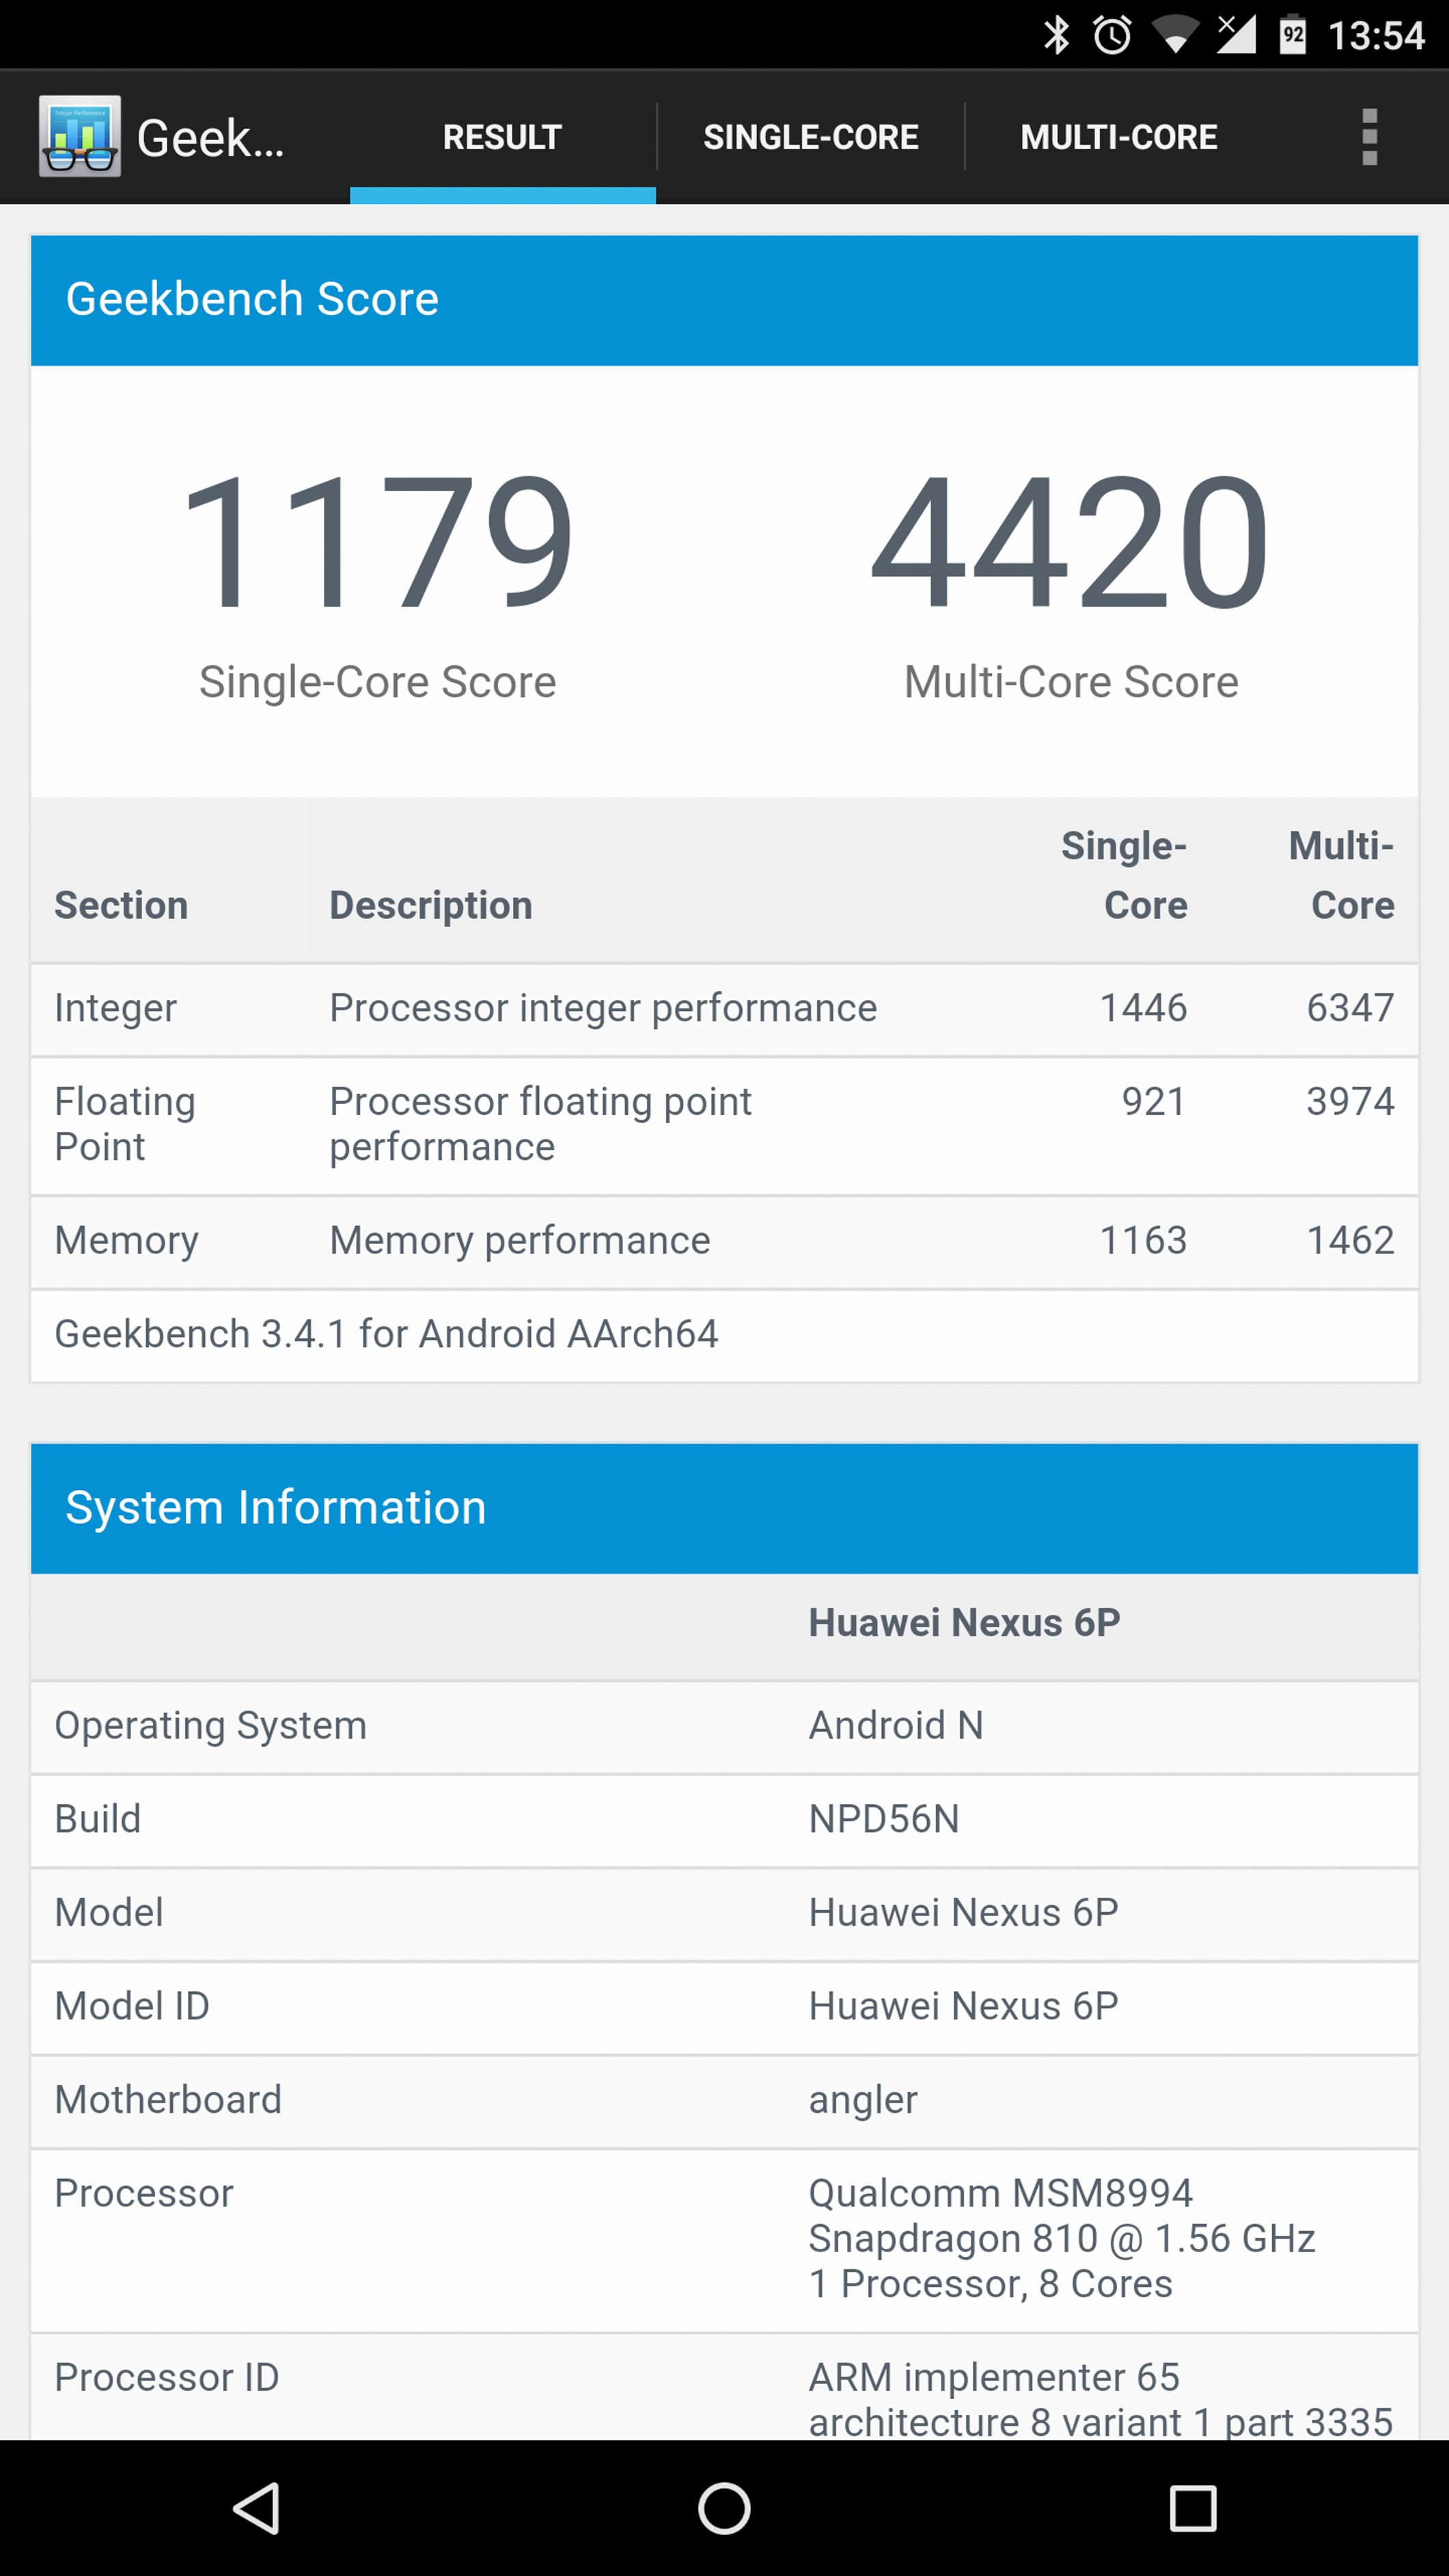This screenshot has width=1449, height=2576.
Task: Tap the 1179 single-core score
Action: [377, 542]
